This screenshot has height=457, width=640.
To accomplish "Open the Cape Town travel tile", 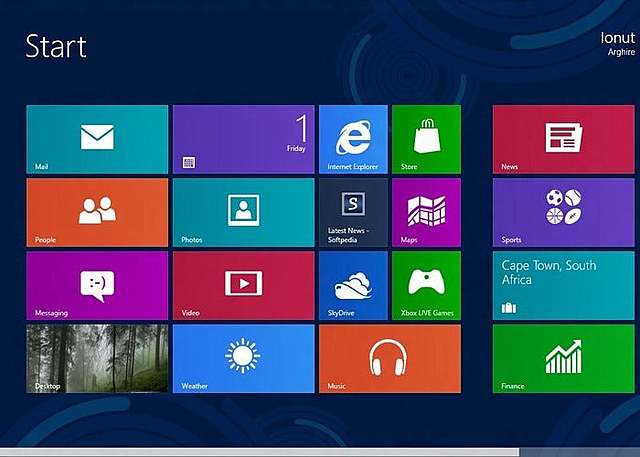I will coord(564,286).
